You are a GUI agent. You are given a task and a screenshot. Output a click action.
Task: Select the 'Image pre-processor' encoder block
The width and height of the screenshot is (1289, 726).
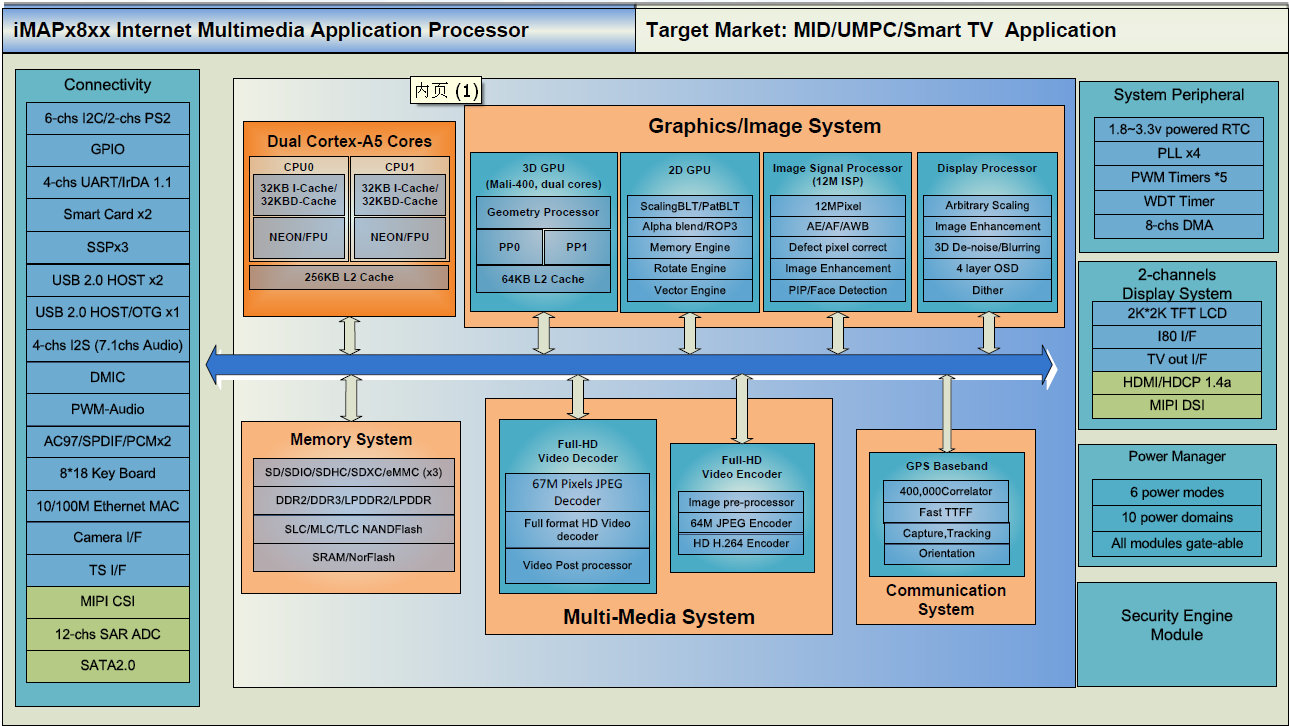tap(742, 503)
